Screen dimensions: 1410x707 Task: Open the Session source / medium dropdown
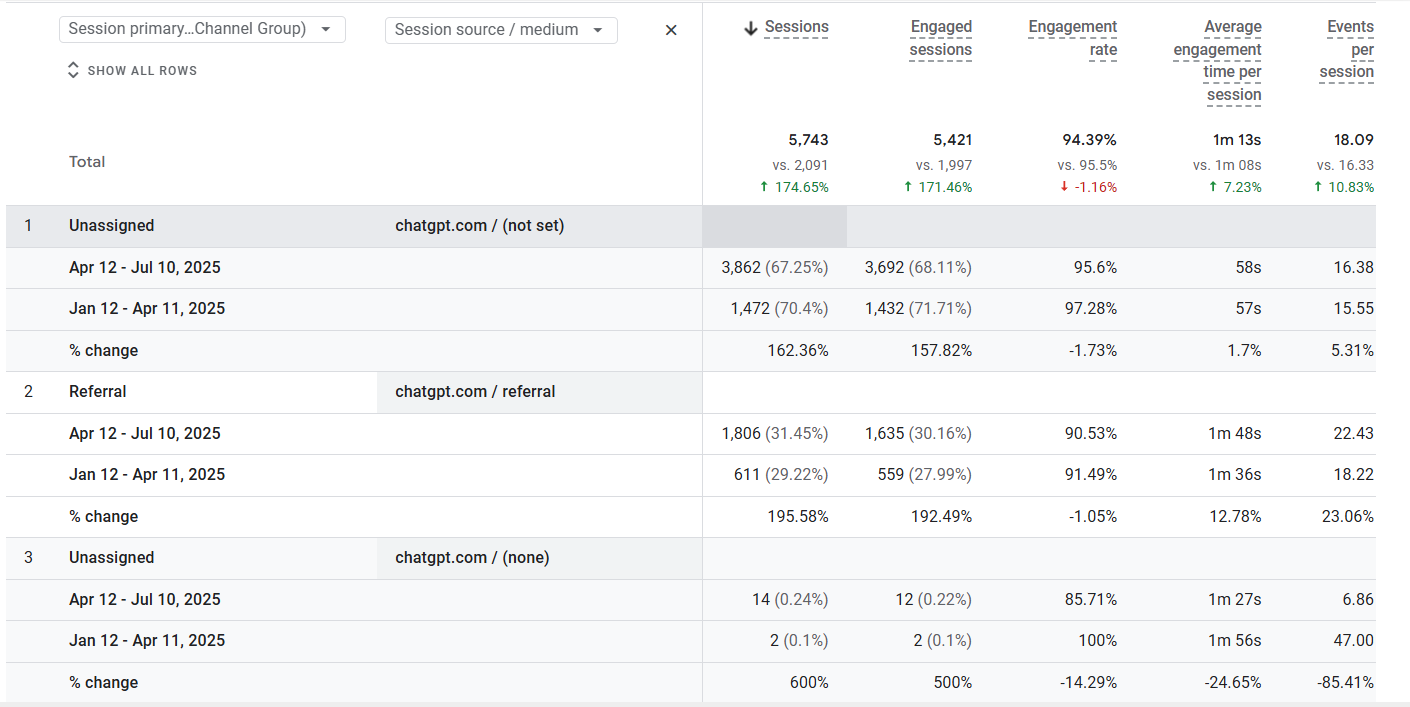click(500, 30)
